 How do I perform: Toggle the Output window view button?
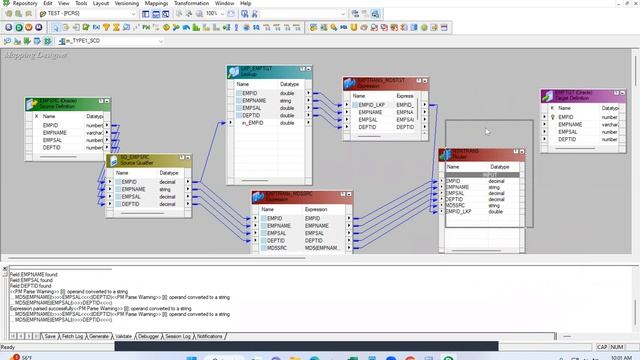156,13
